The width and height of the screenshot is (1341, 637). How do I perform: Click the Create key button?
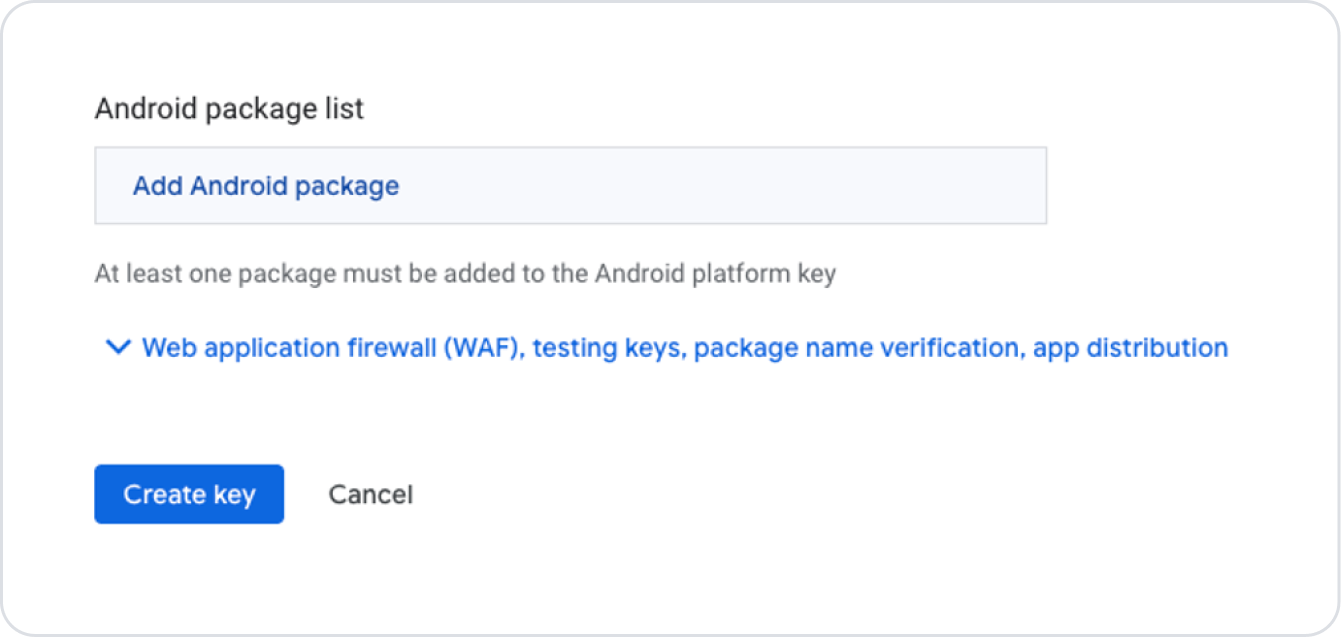click(189, 494)
